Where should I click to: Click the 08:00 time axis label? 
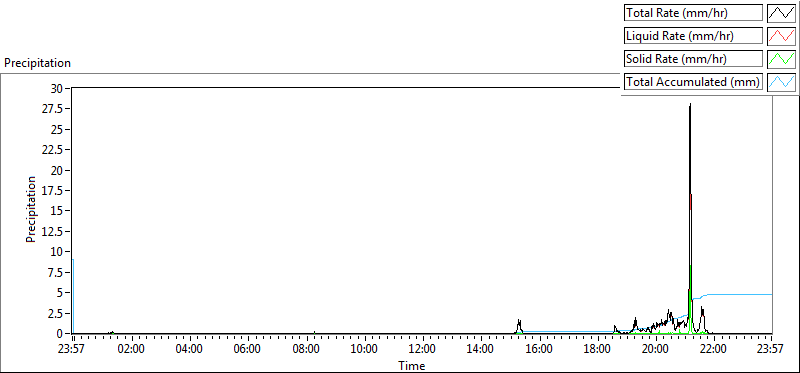click(x=307, y=350)
